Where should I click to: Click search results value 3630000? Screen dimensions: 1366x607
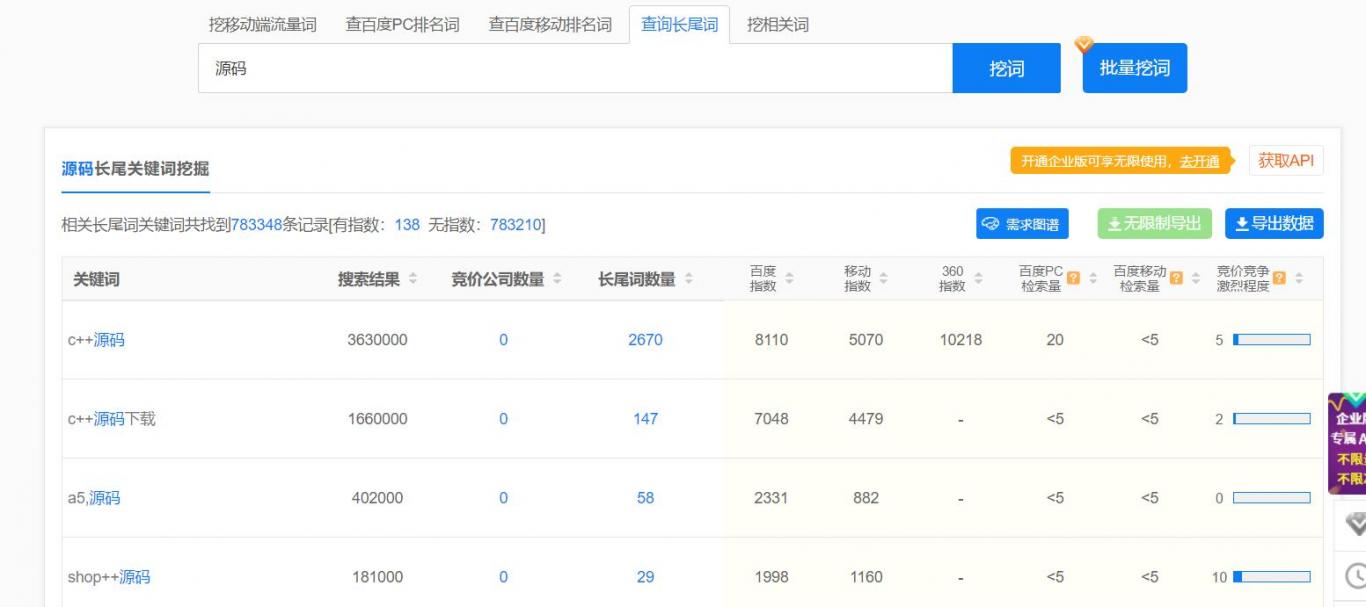(x=377, y=340)
